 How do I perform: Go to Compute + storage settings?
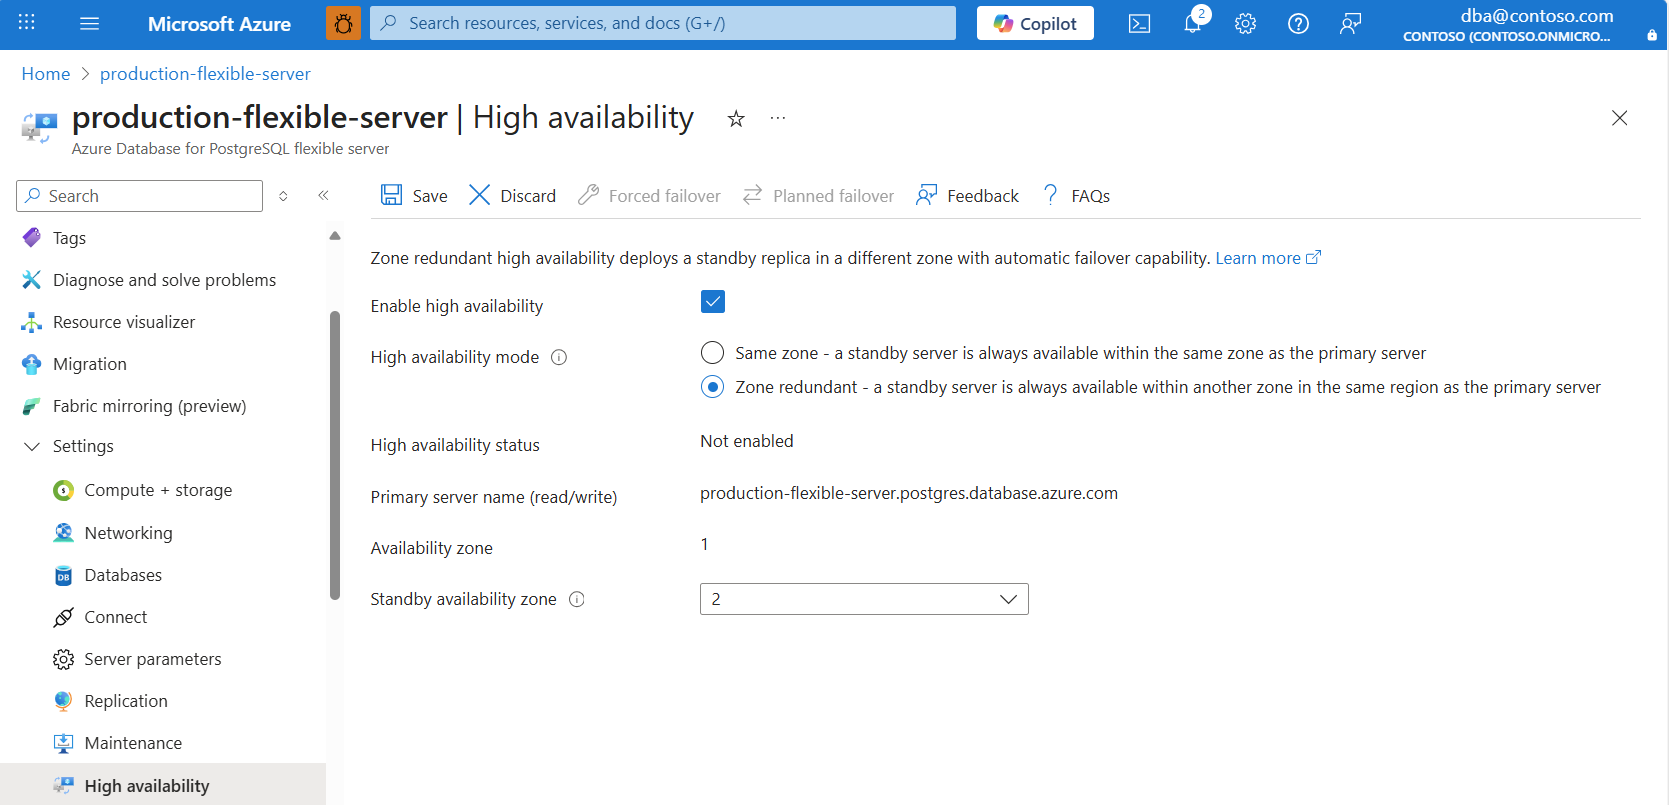(x=158, y=490)
